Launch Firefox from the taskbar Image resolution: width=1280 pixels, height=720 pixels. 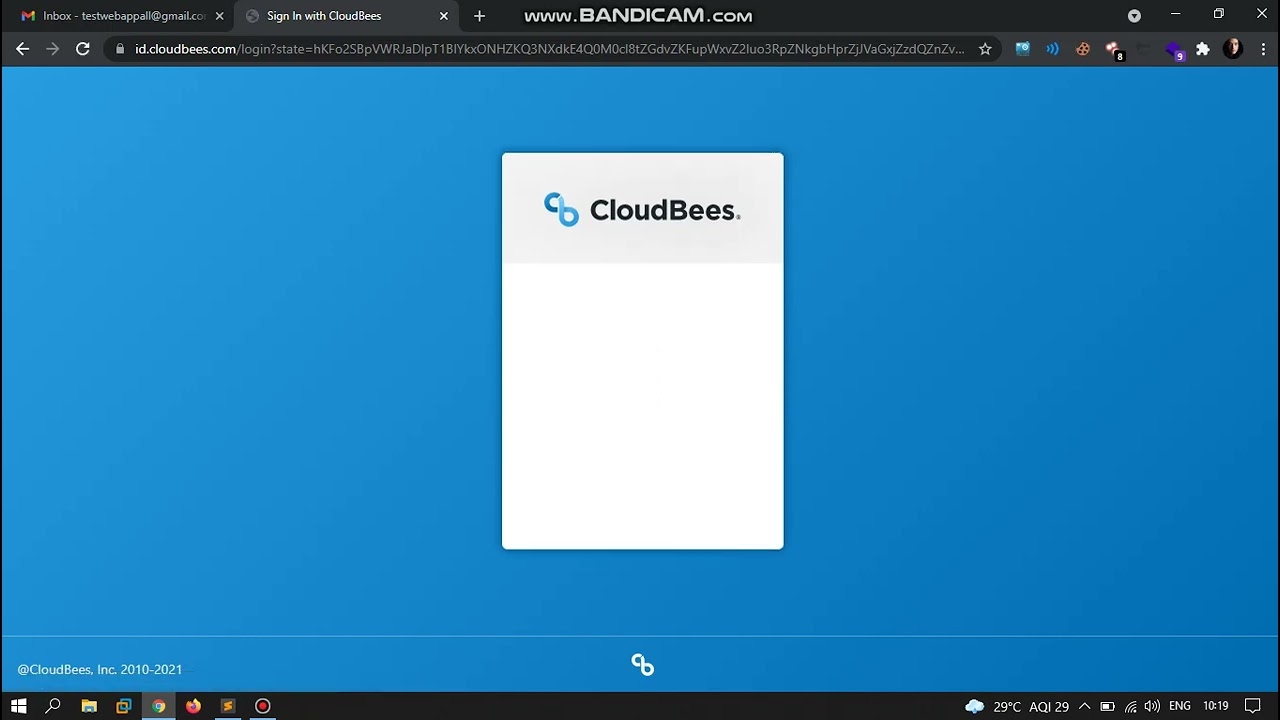click(193, 706)
